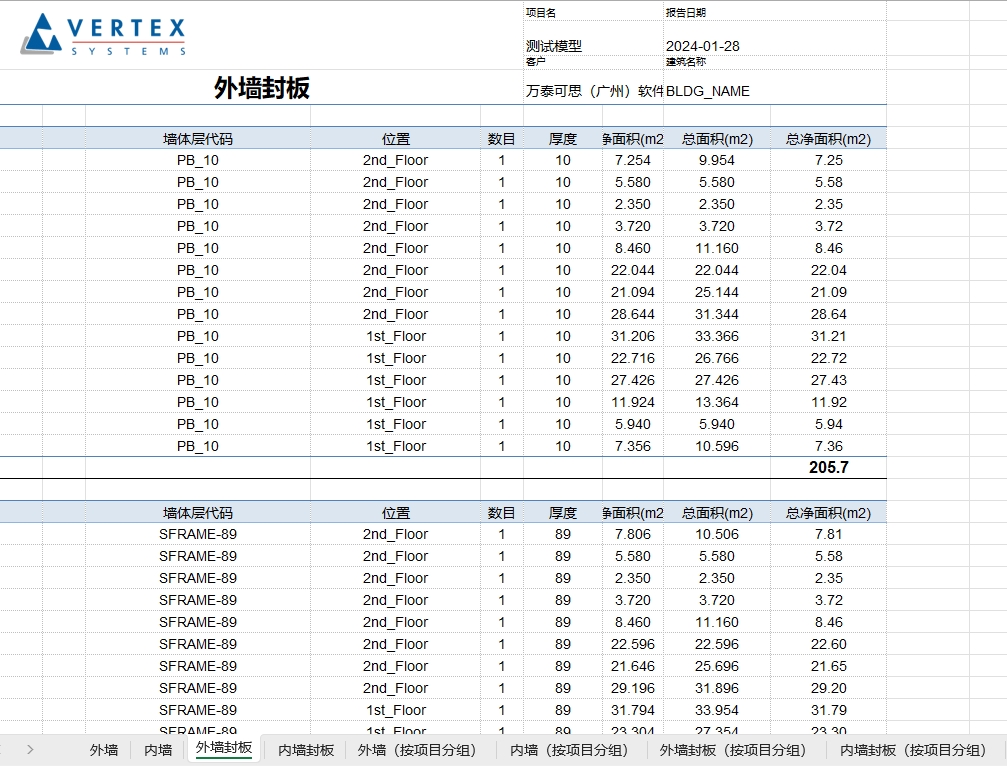Select the cell with value 21.65
Image resolution: width=1007 pixels, height=766 pixels.
[828, 666]
